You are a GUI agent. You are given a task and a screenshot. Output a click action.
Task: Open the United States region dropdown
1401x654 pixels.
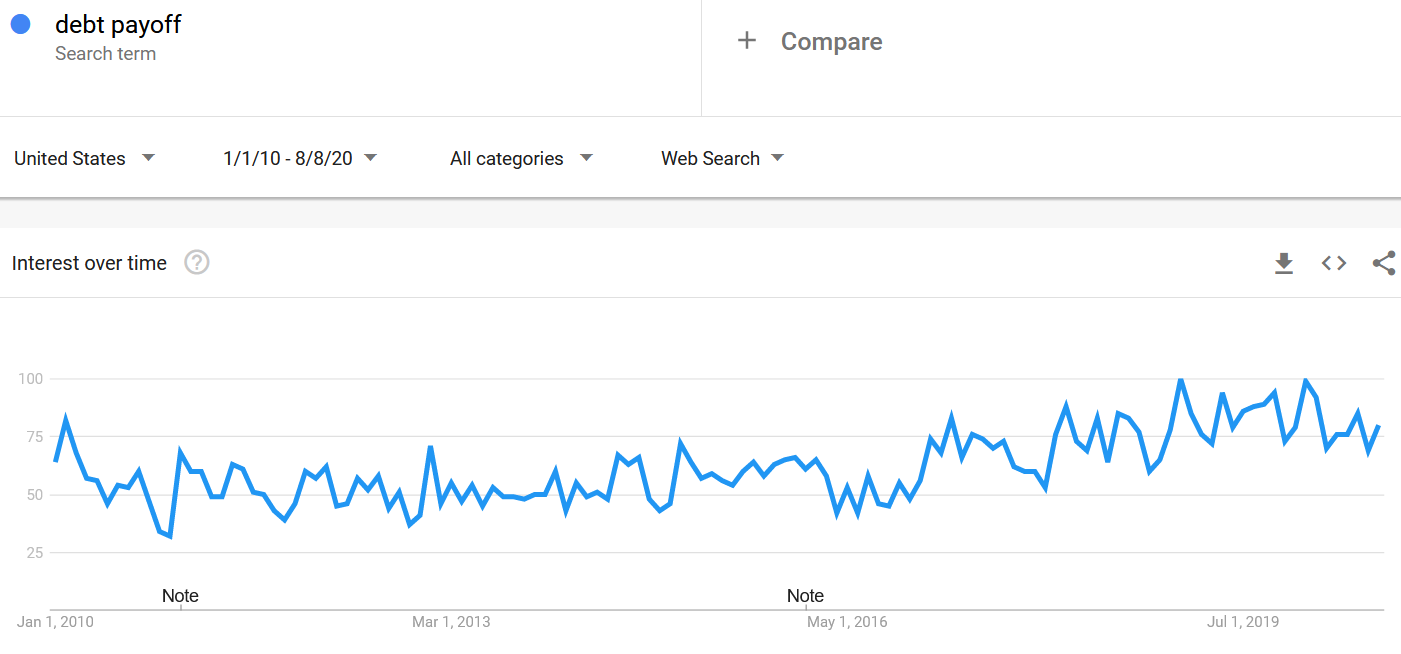(x=85, y=158)
